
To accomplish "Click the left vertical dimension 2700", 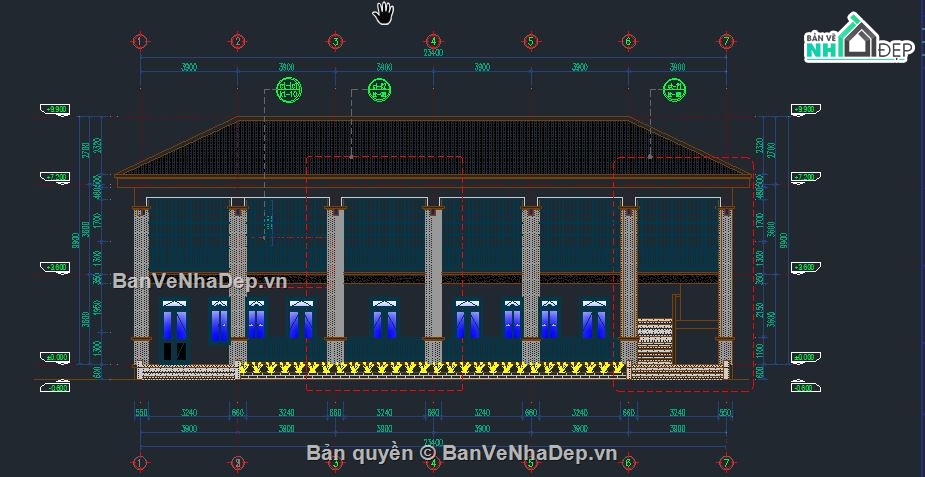I will (86, 150).
